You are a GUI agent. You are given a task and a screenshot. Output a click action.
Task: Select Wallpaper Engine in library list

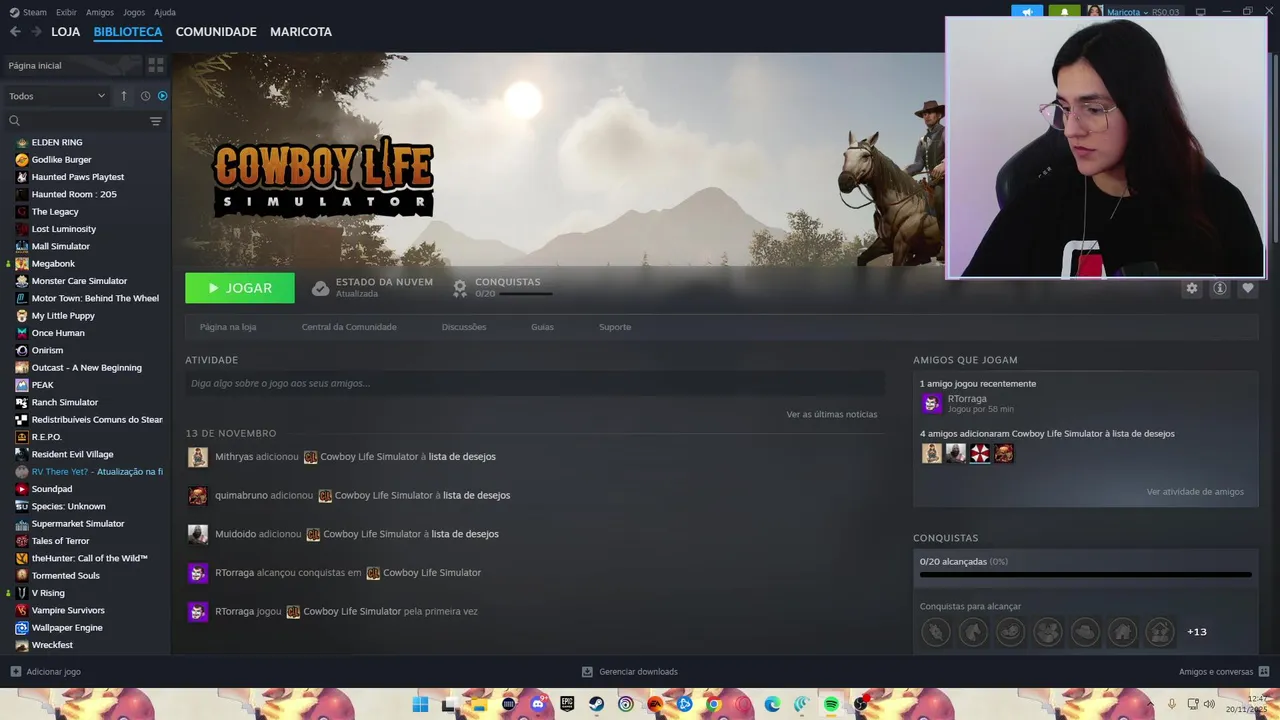(66, 628)
